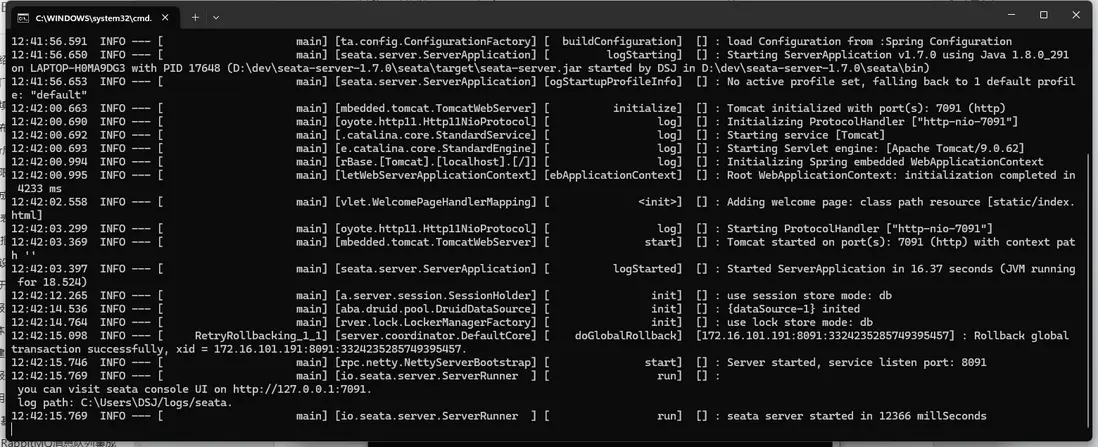
Task: Expand the new-tab profile dropdown chevron
Action: click(216, 17)
